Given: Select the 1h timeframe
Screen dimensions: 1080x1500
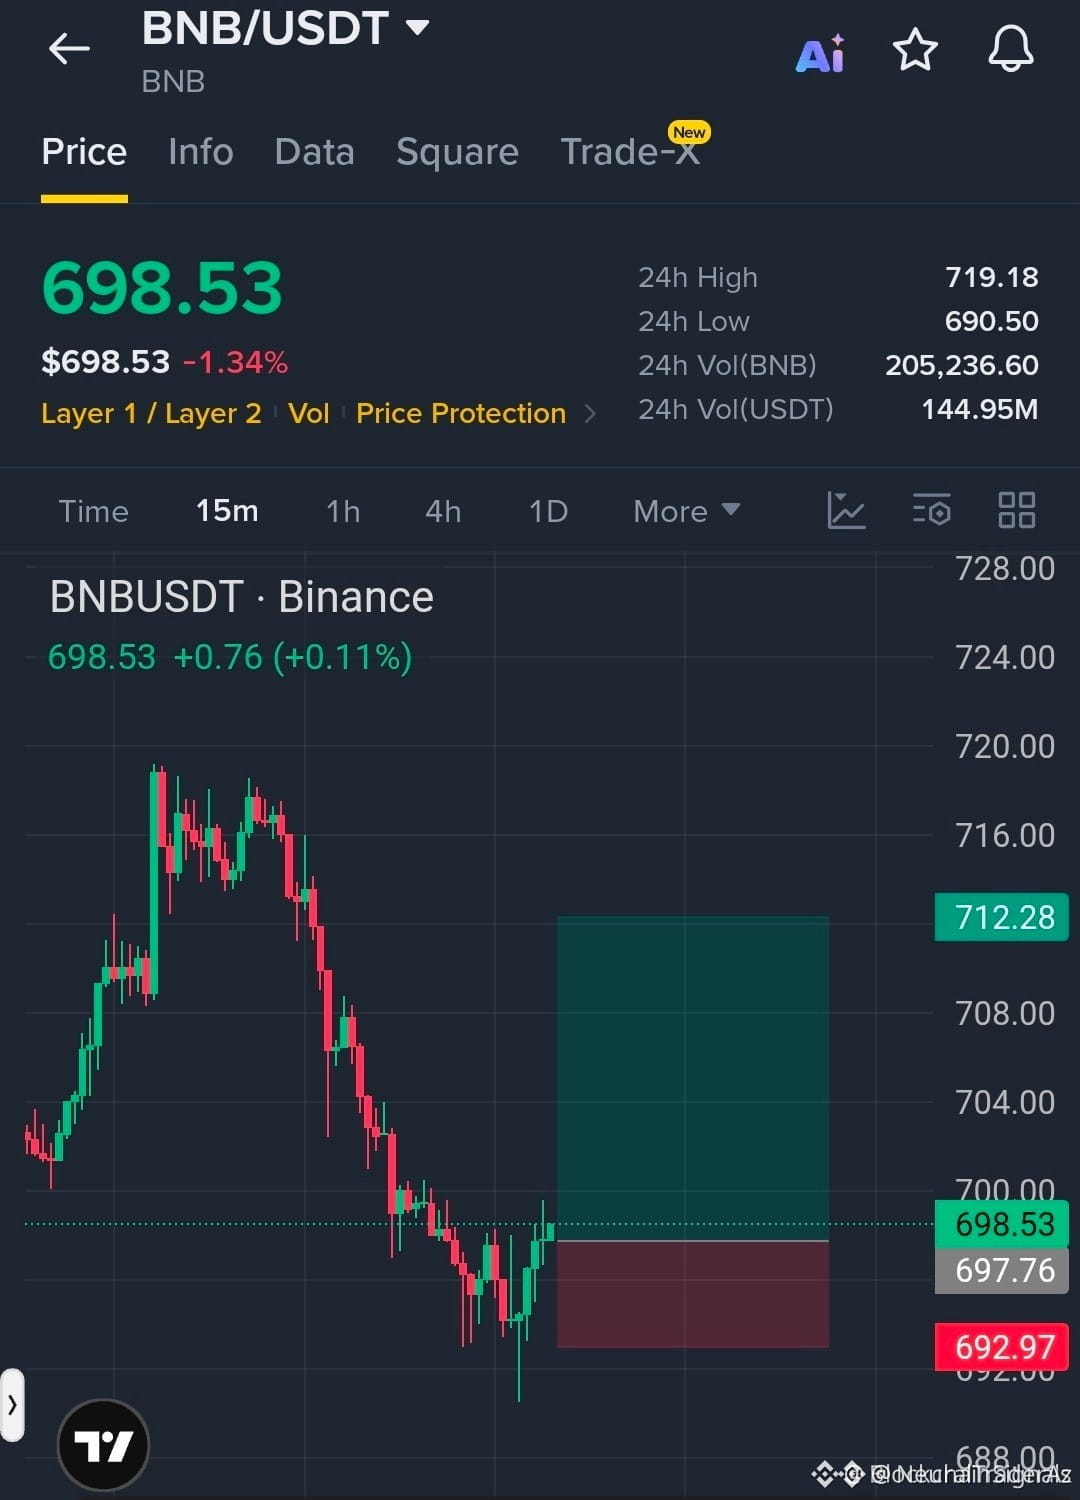Looking at the screenshot, I should point(343,511).
